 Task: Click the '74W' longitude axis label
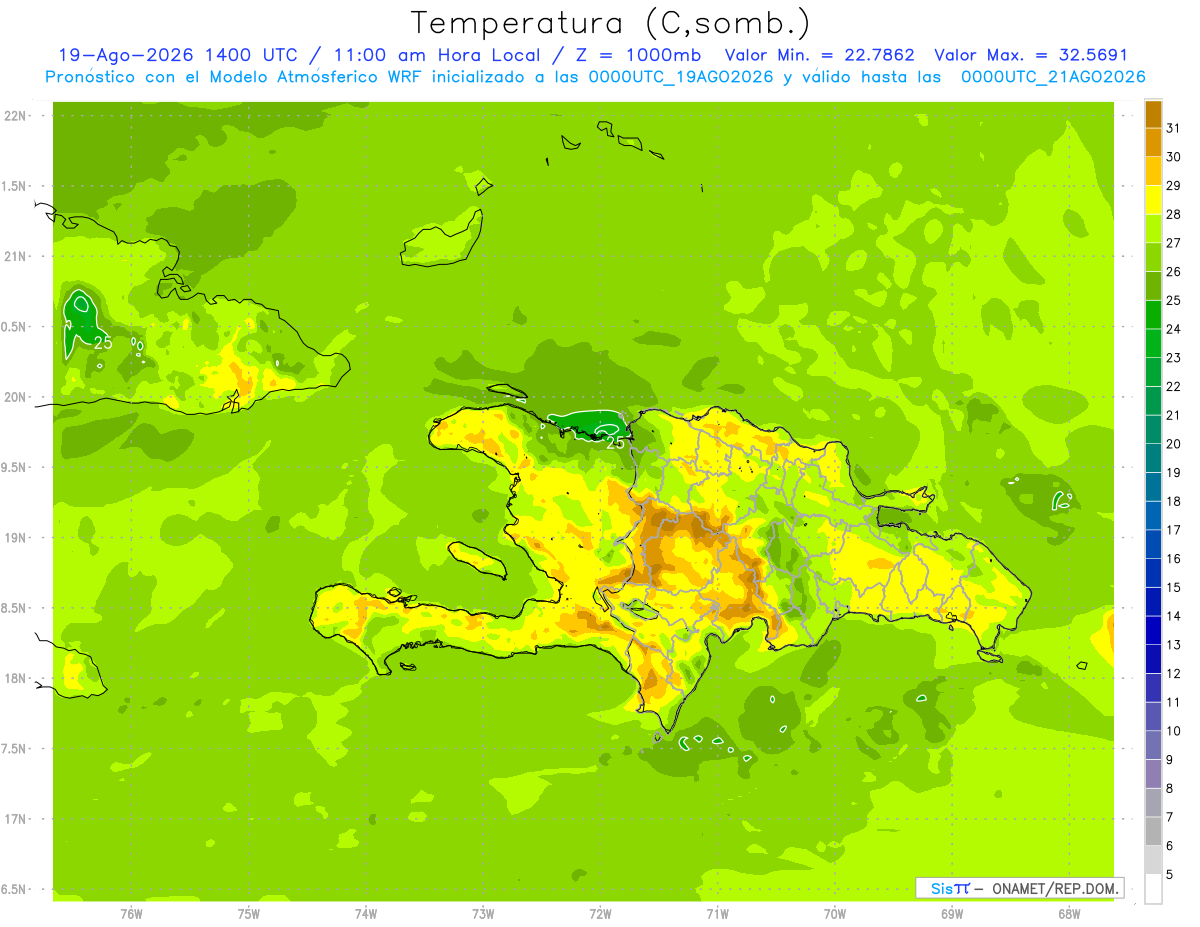(366, 913)
